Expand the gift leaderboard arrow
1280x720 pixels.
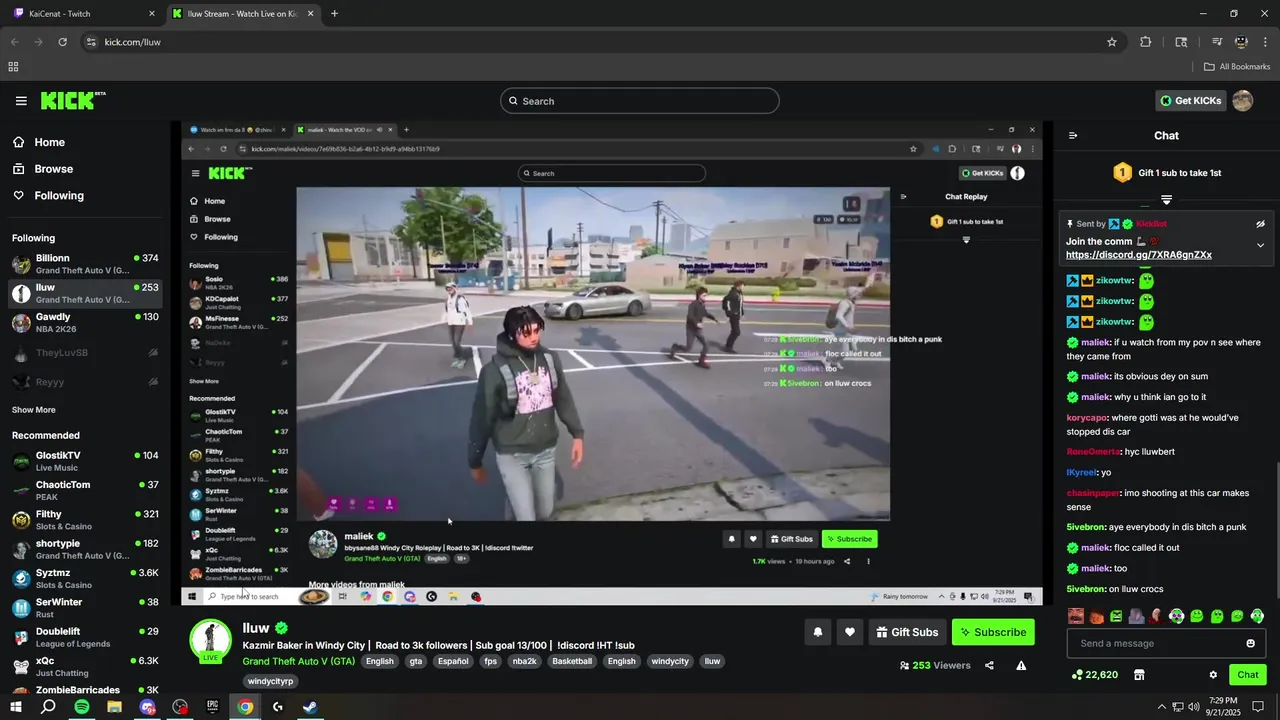point(1166,200)
